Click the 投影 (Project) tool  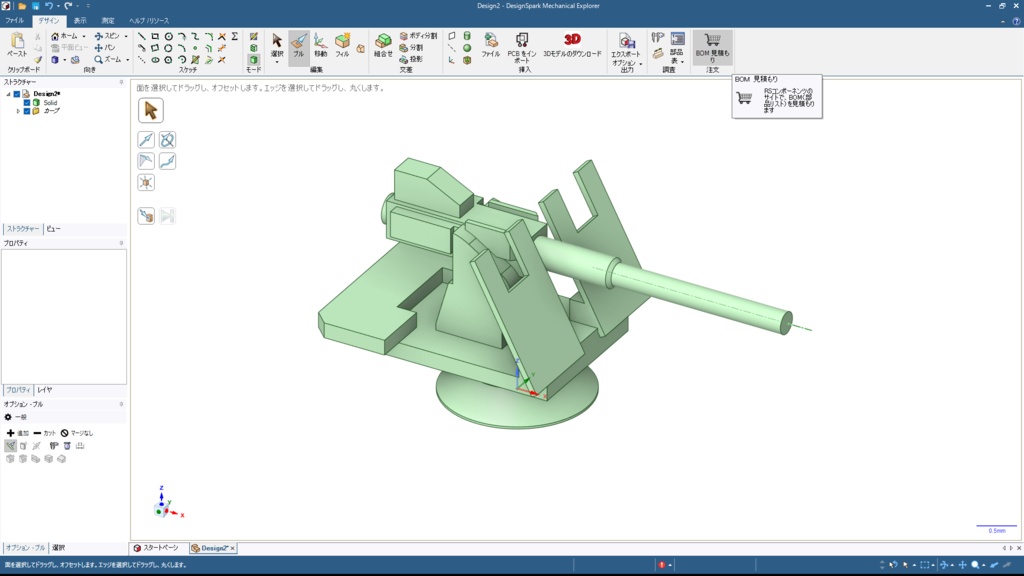click(x=411, y=59)
